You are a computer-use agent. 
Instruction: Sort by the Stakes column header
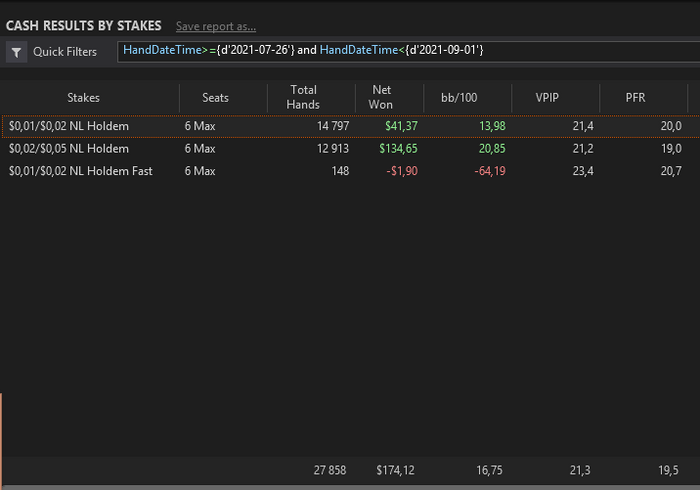83,98
